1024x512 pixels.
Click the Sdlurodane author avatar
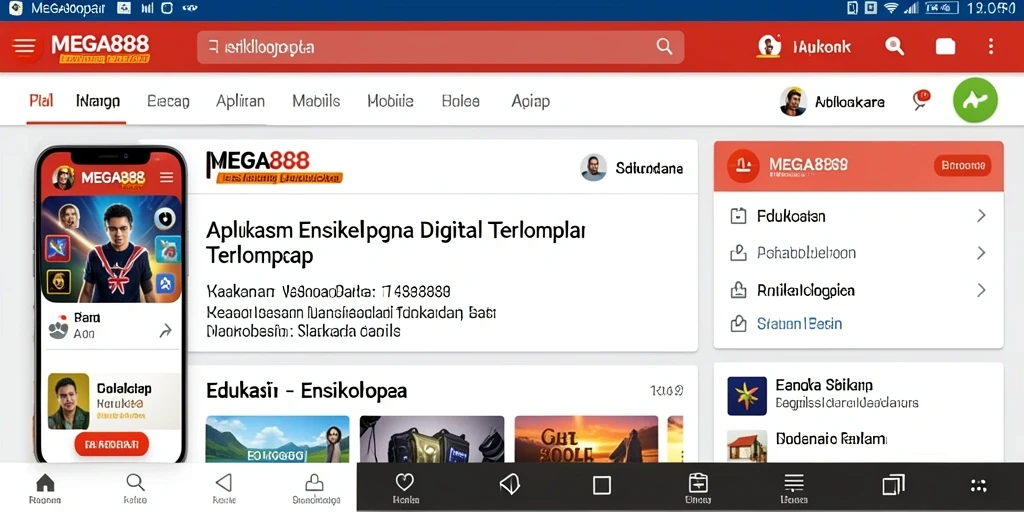pos(594,168)
